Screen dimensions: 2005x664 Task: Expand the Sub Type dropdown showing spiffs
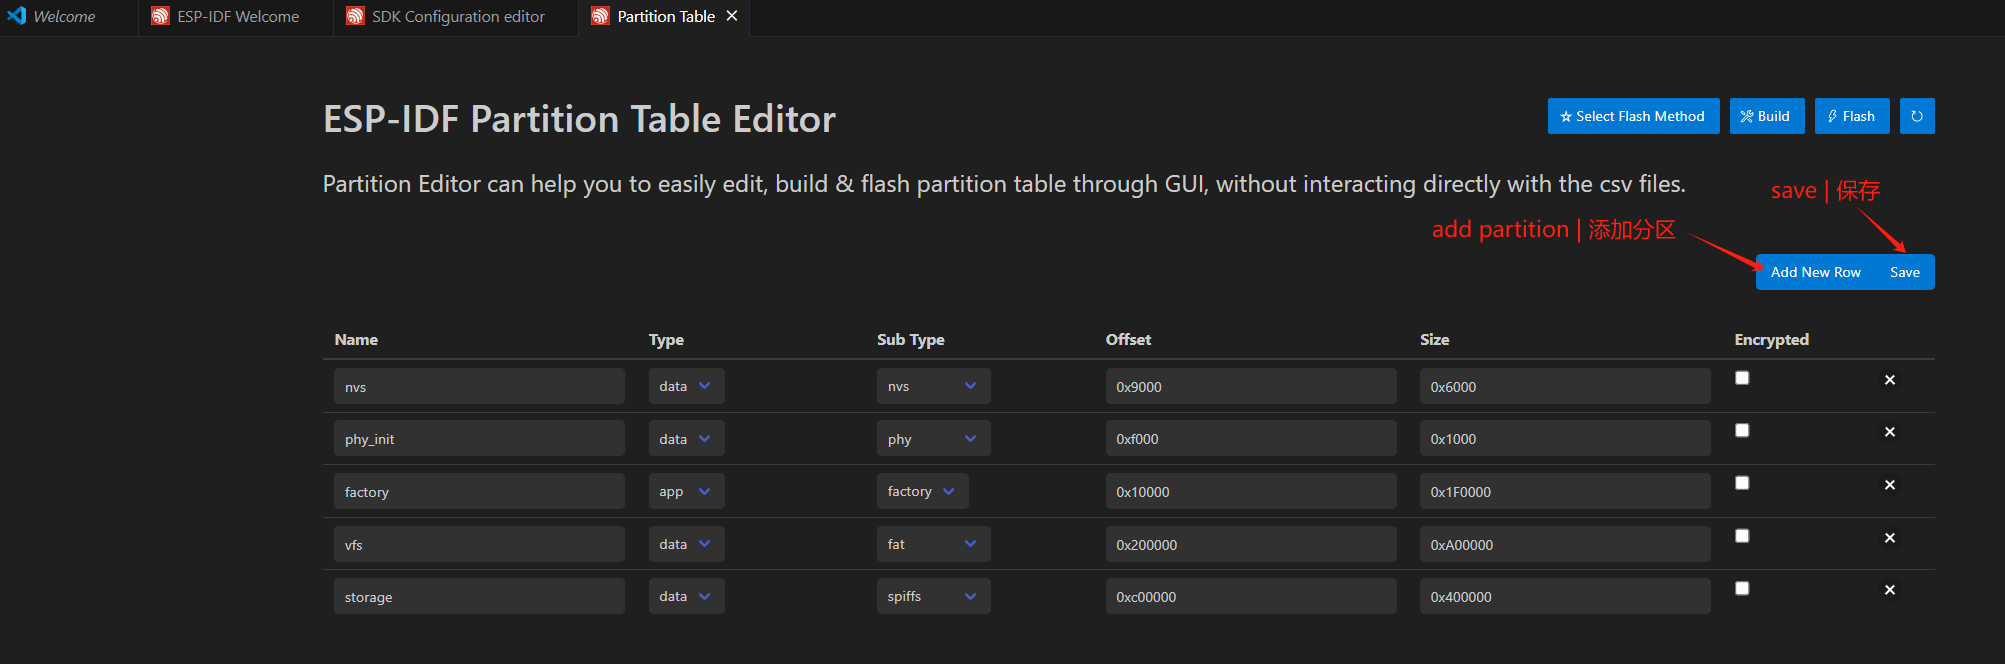932,596
